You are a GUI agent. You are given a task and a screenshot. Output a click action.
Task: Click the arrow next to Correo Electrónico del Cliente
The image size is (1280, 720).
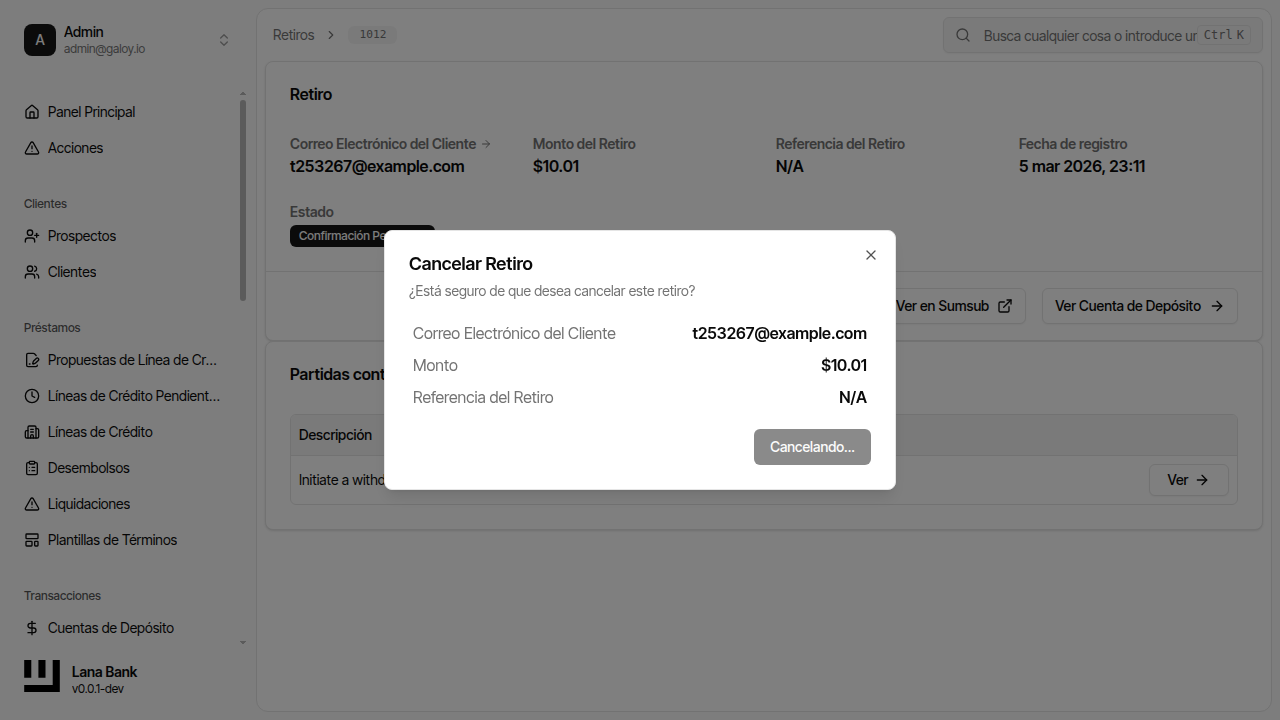[486, 143]
